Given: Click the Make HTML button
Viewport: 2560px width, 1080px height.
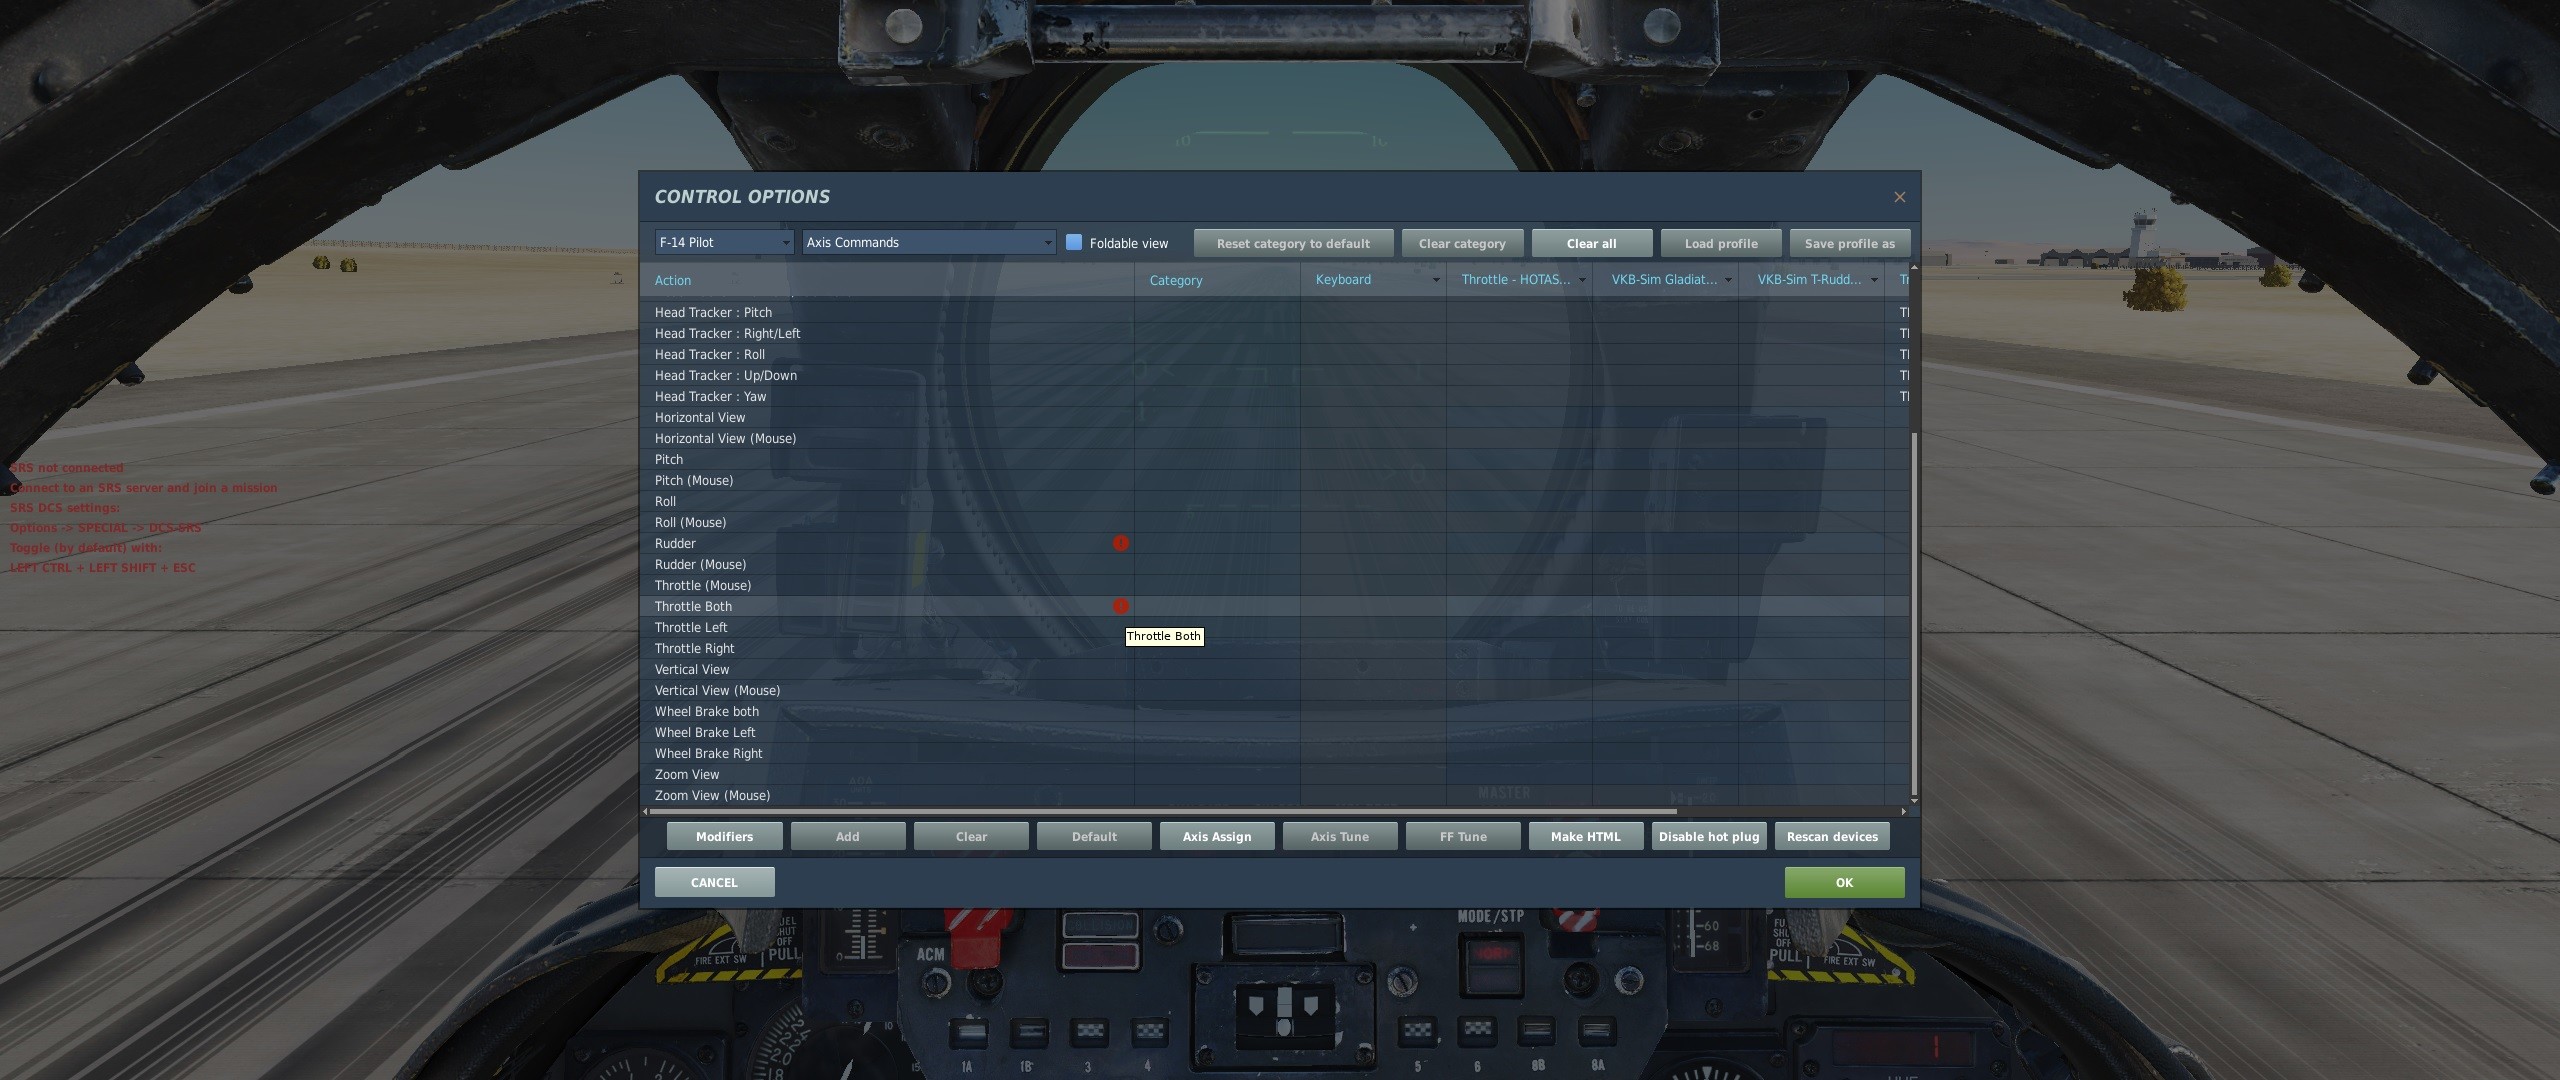Looking at the screenshot, I should pyautogui.click(x=1586, y=836).
